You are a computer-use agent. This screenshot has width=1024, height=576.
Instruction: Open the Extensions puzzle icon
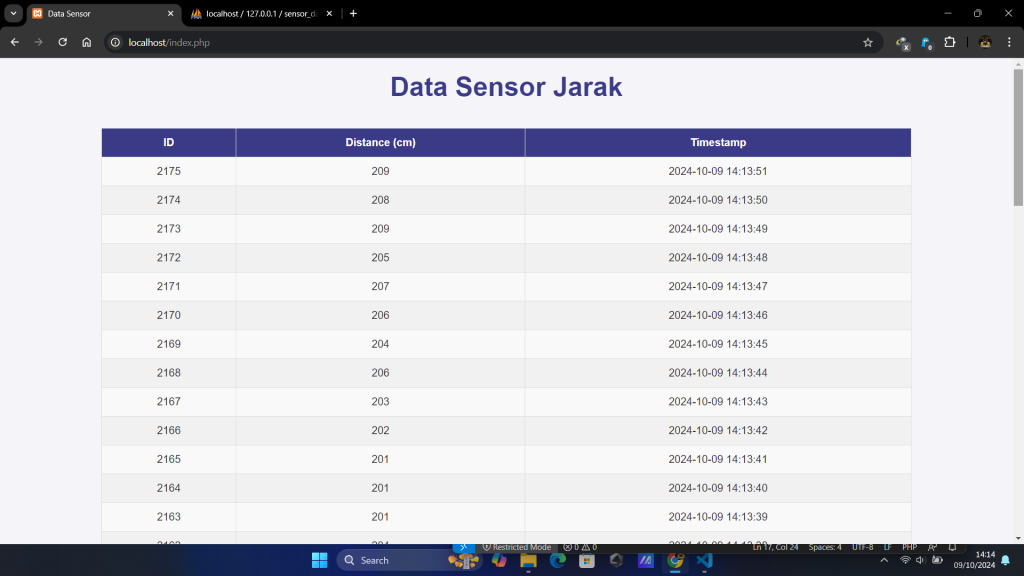click(x=950, y=43)
